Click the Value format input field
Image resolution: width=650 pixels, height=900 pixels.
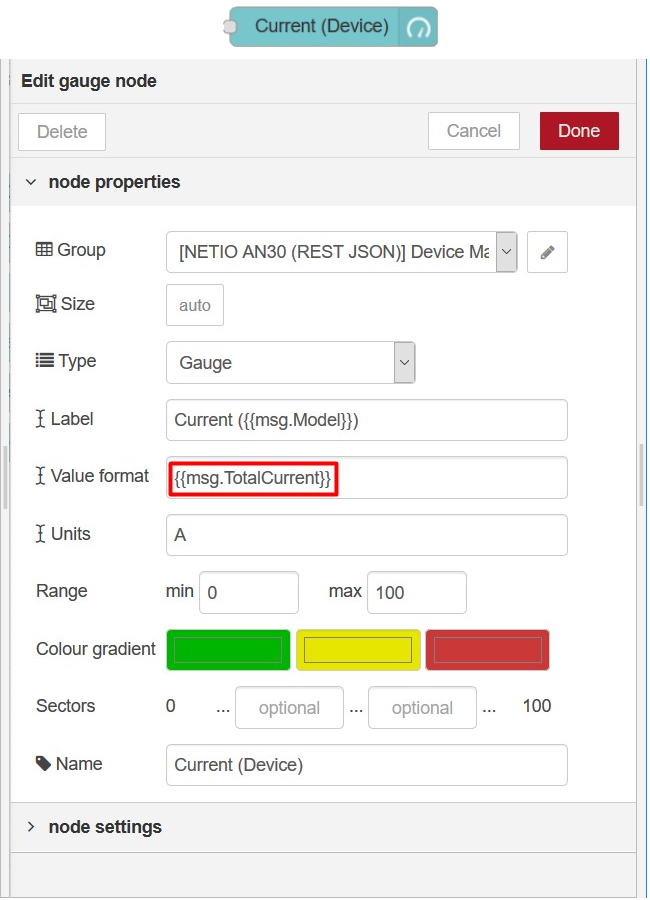point(366,478)
